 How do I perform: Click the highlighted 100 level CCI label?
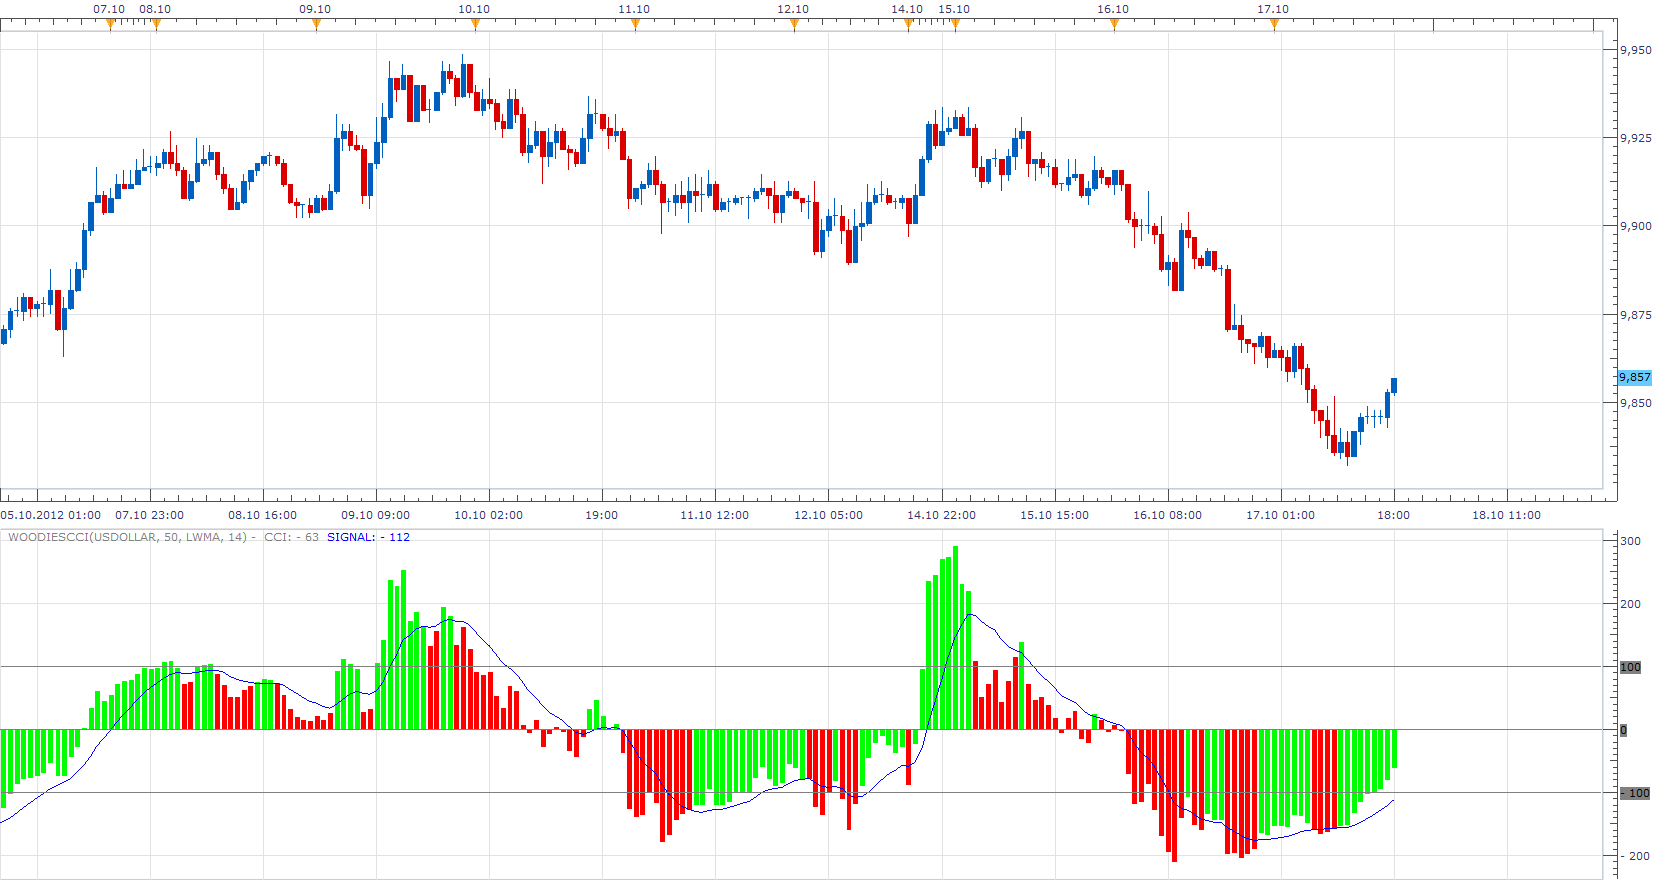pos(1630,667)
